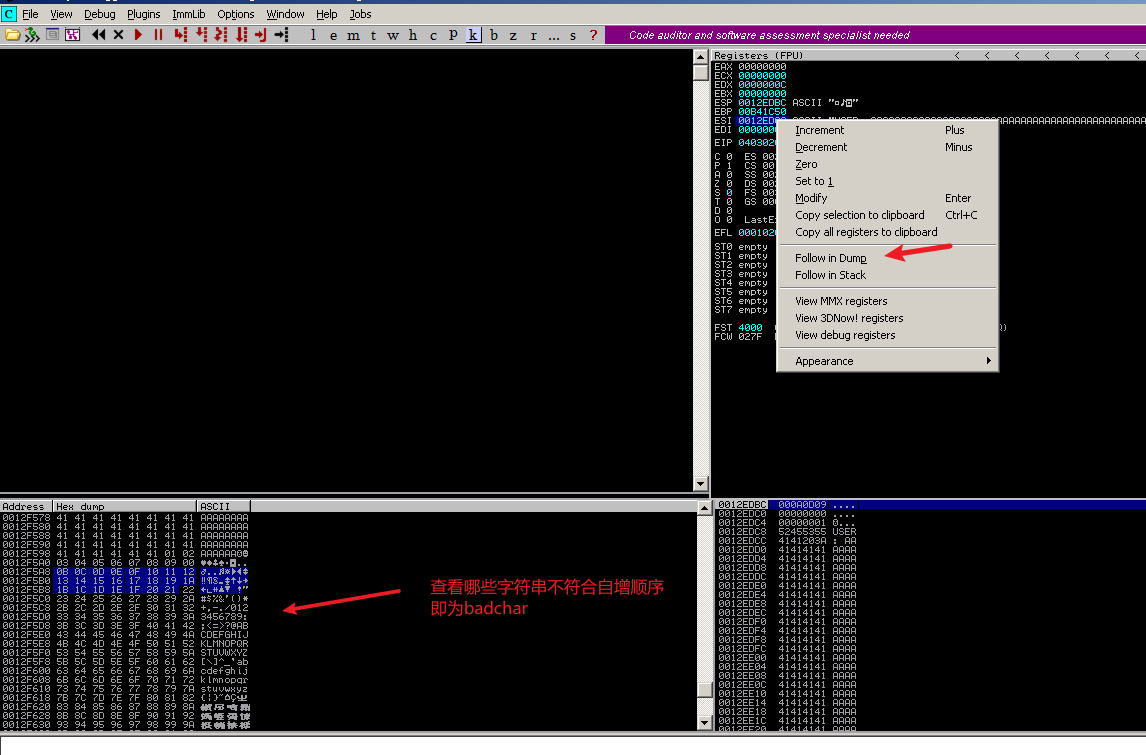The image size is (1146, 755).
Task: Show CPU window via 'c' icon
Action: click(433, 34)
